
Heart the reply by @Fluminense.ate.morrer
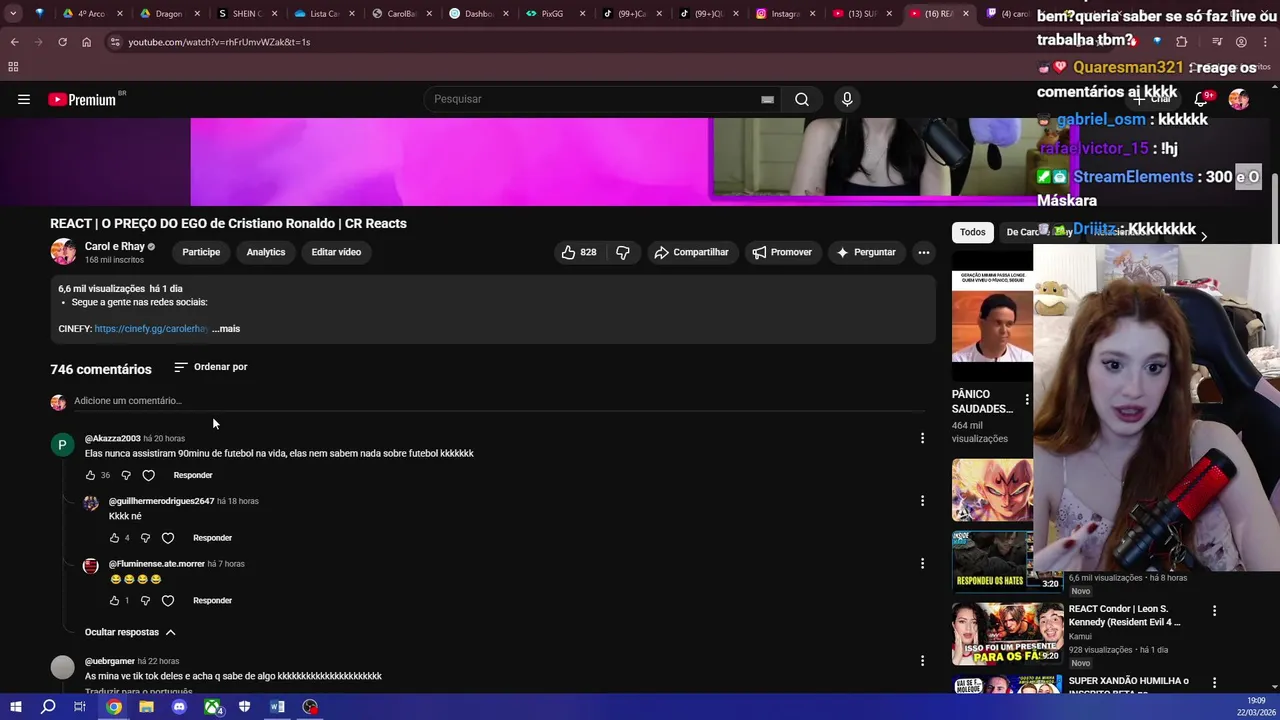[168, 601]
